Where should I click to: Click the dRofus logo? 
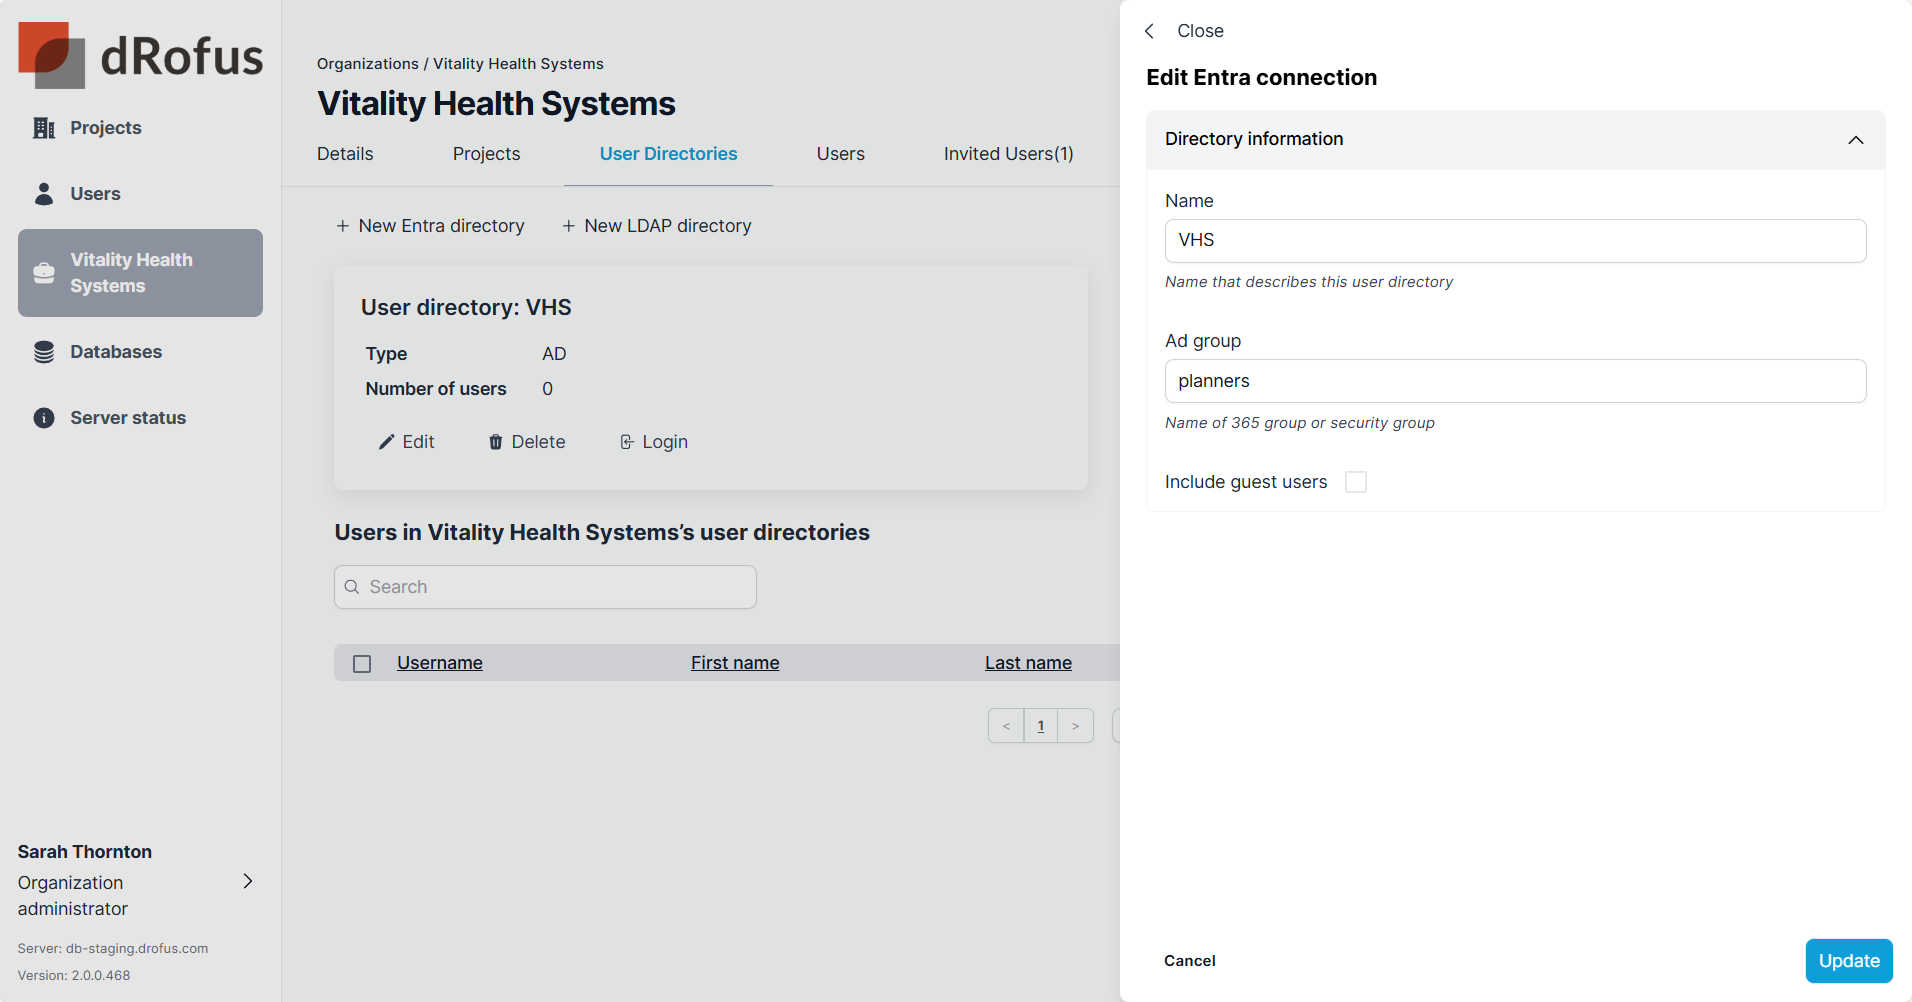(x=141, y=55)
